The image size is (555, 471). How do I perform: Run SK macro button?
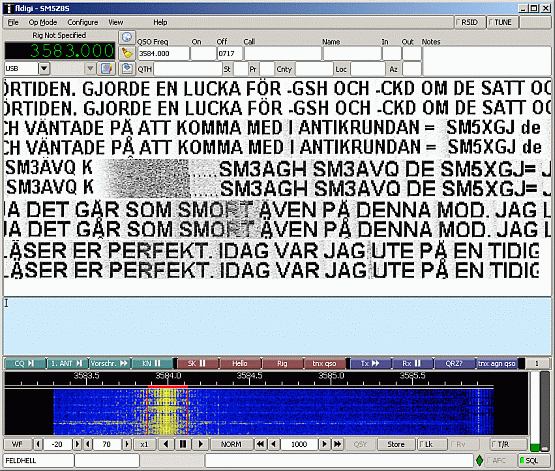pyautogui.click(x=198, y=363)
